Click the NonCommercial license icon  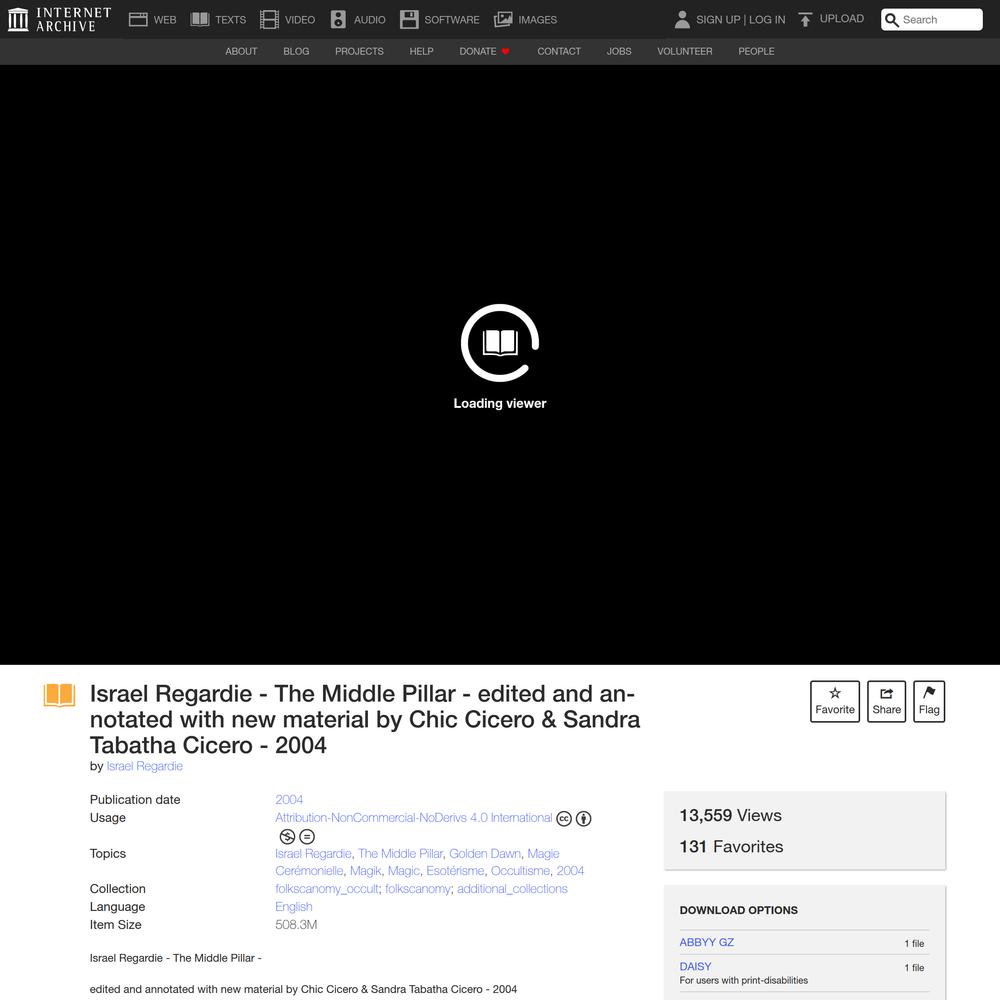click(x=287, y=837)
